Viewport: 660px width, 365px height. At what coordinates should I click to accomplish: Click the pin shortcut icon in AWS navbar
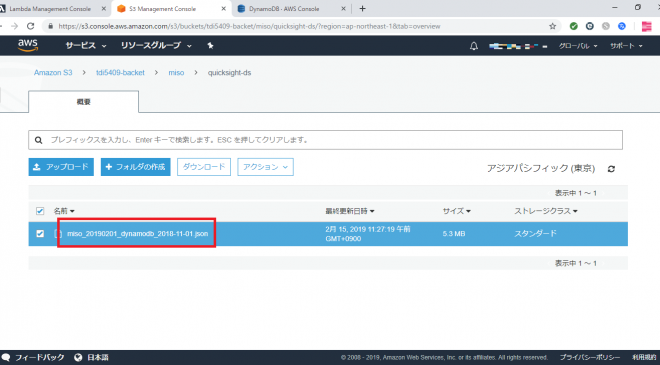point(210,45)
